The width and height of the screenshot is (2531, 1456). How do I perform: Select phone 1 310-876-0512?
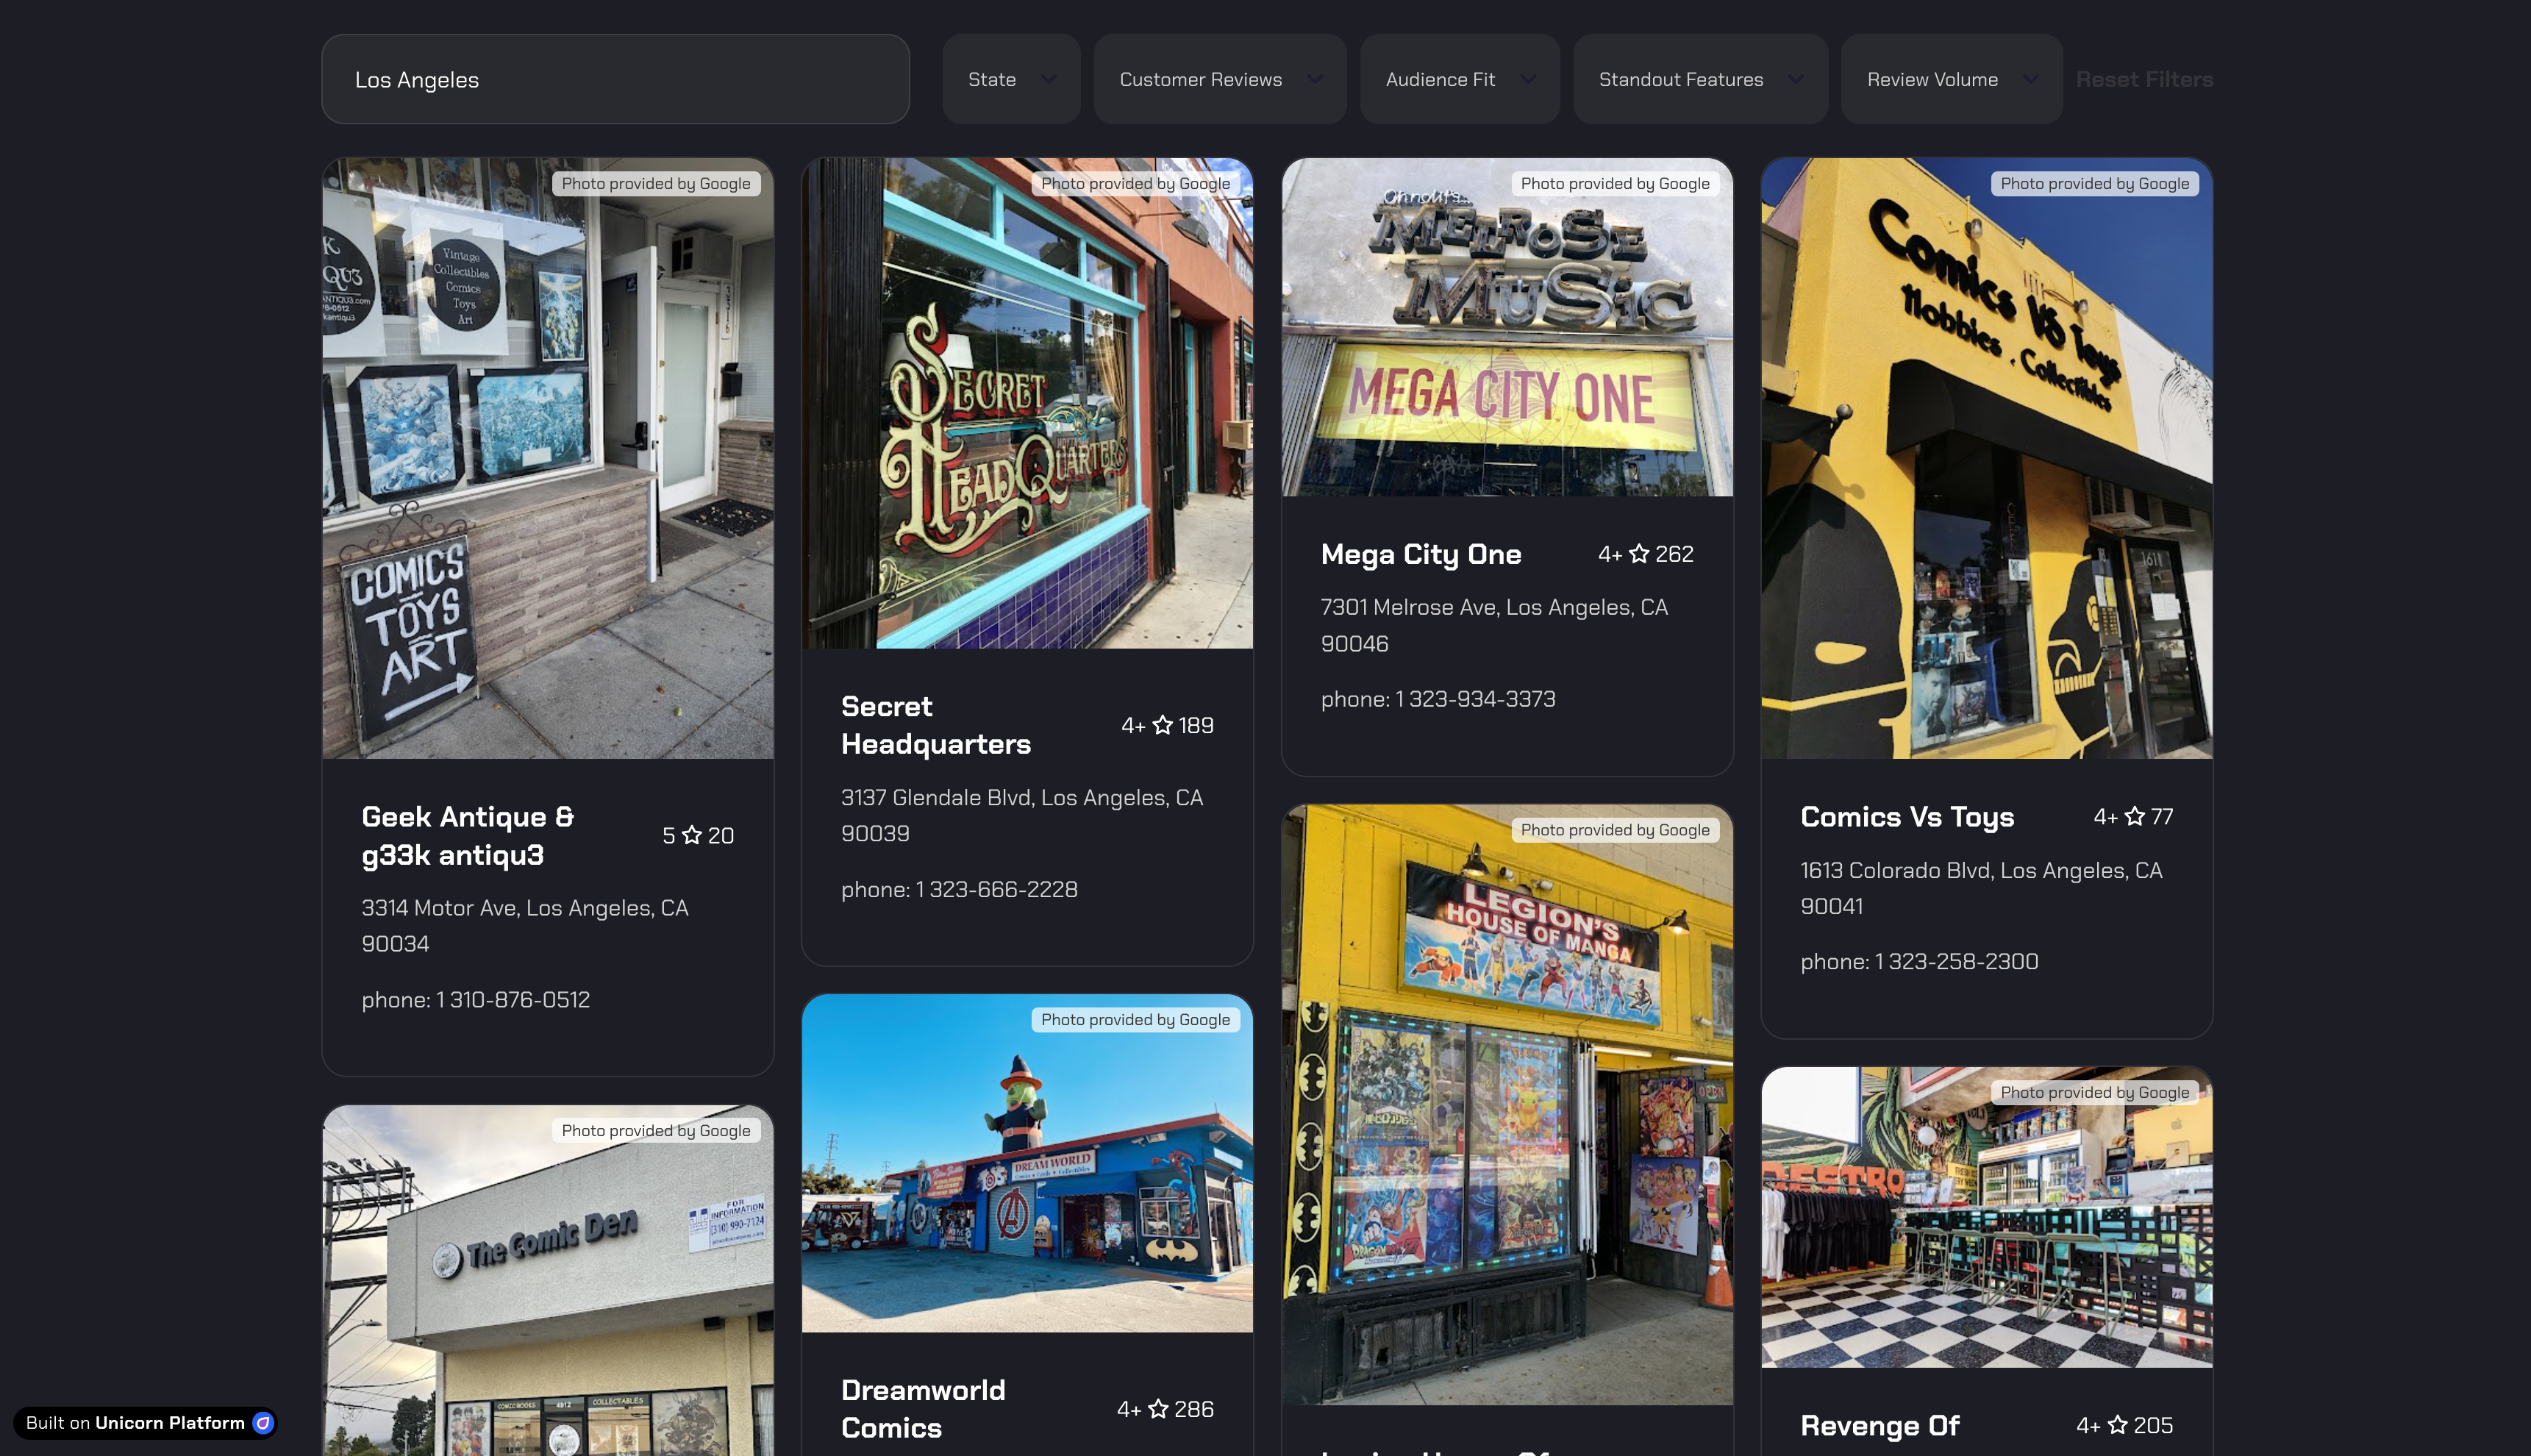tap(475, 999)
